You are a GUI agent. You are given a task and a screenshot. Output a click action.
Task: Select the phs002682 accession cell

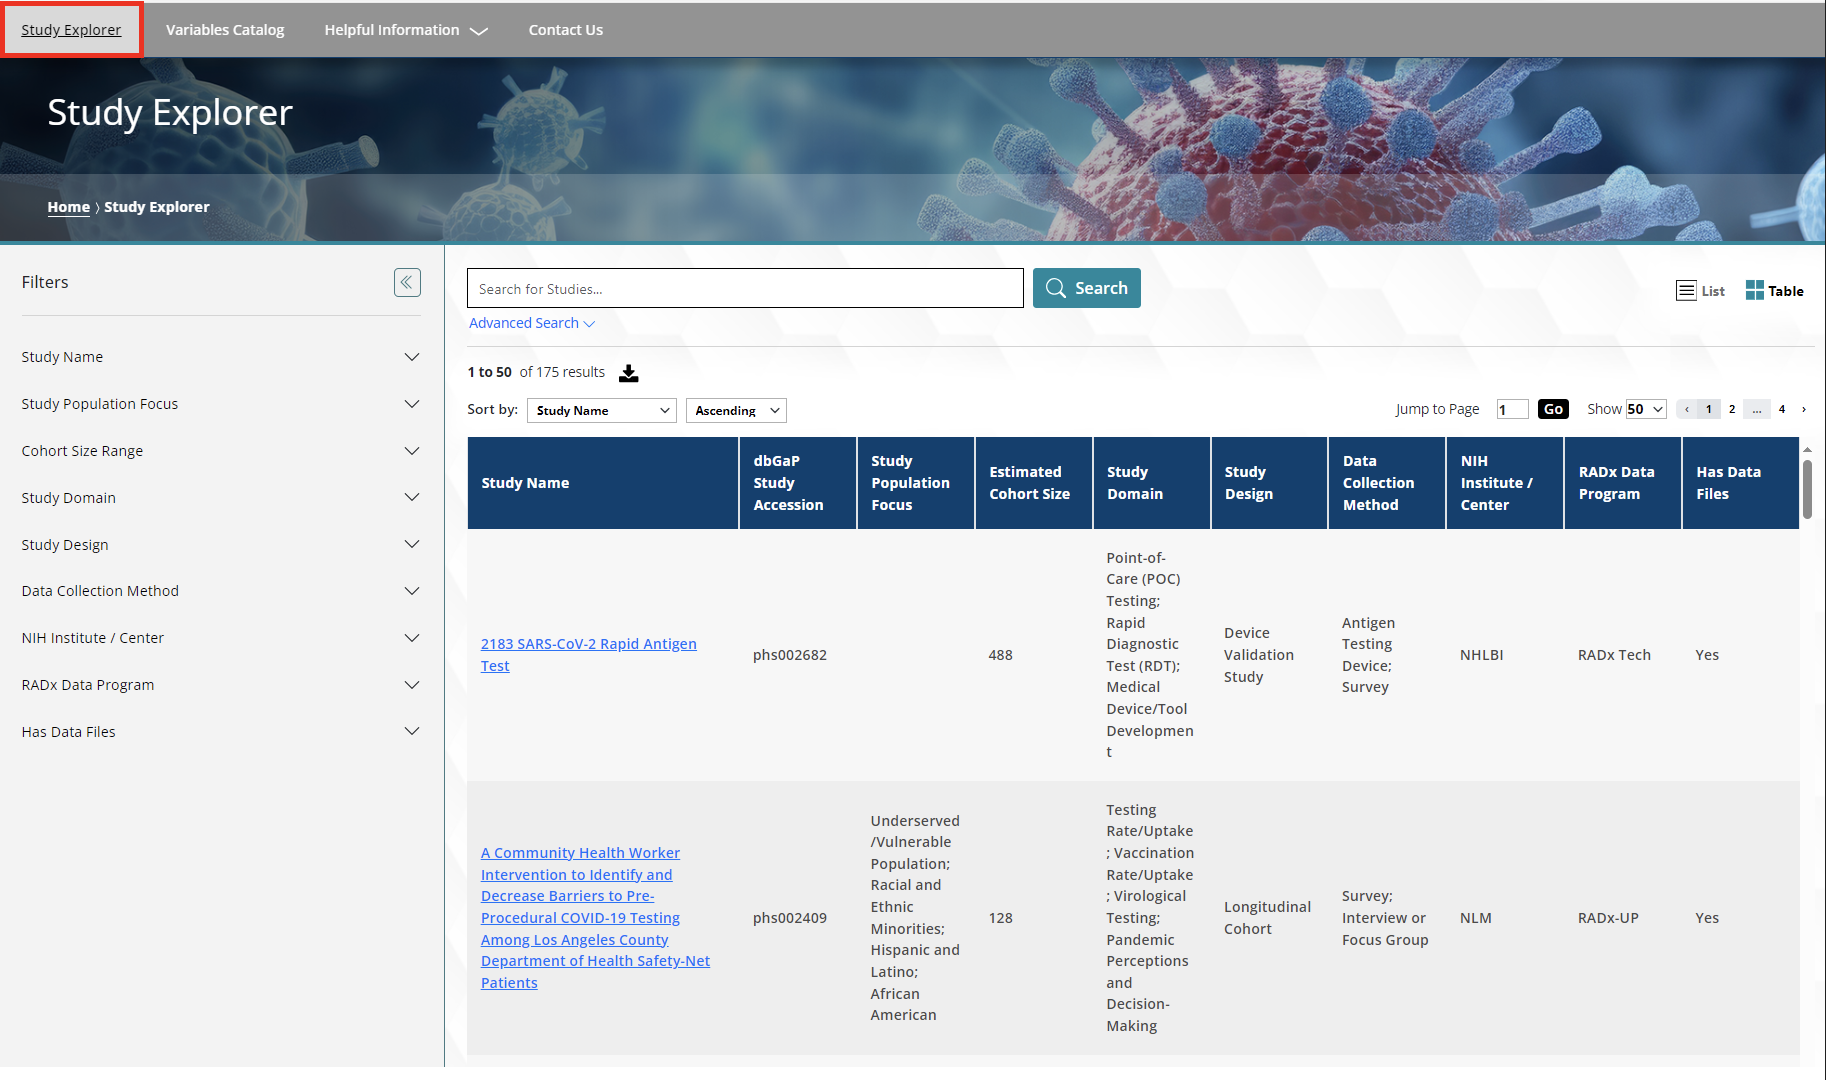[790, 655]
